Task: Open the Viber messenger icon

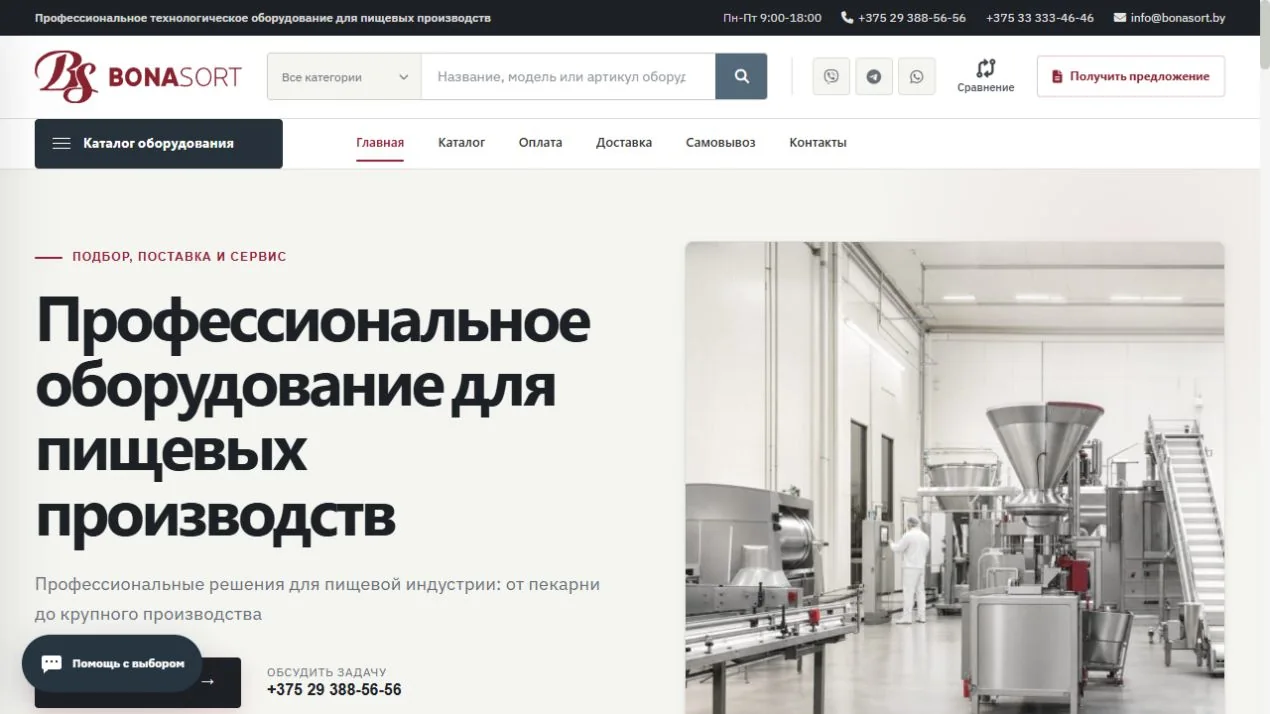Action: pyautogui.click(x=831, y=76)
